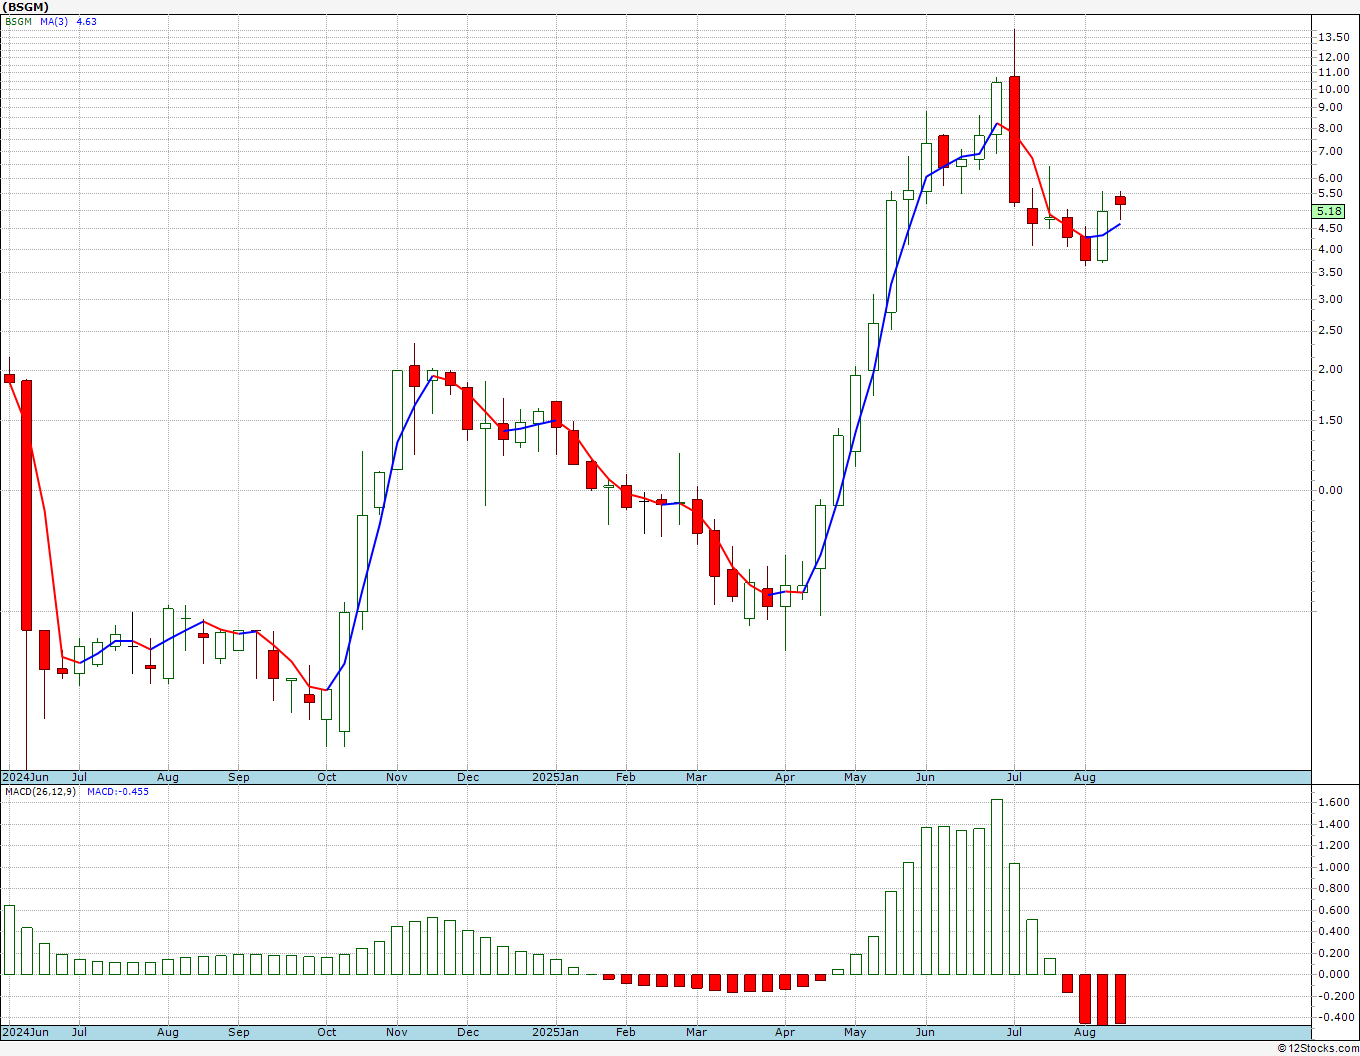The width and height of the screenshot is (1360, 1056).
Task: Select the large red candle in early July 2025
Action: coord(1014,139)
